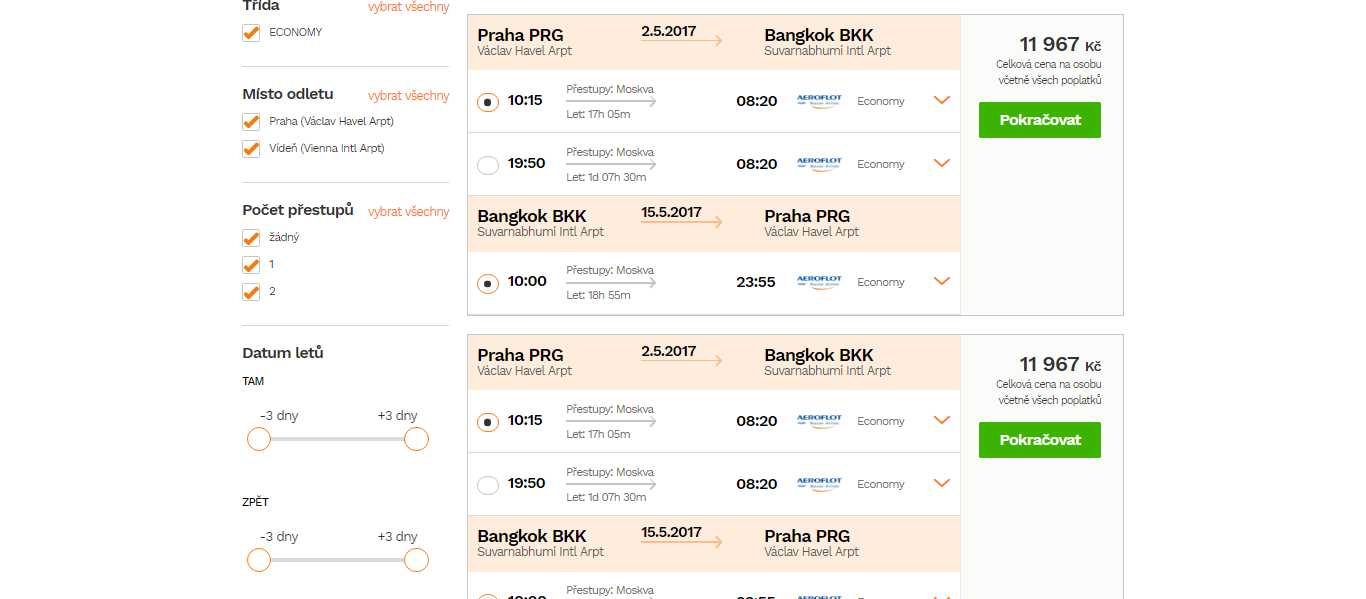
Task: Click 'vybrat všechny' next to Počet přestupů
Action: 408,212
